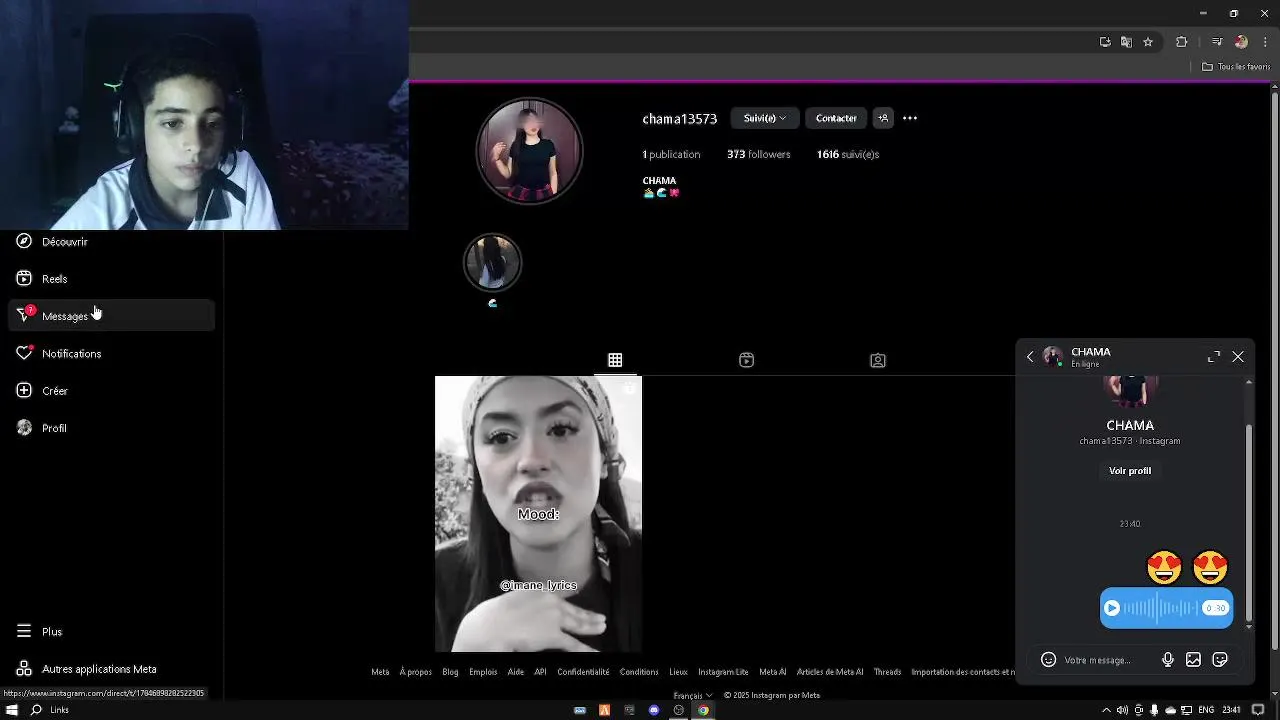View the 1616 suivi(e)s list
The image size is (1280, 720).
coord(847,154)
